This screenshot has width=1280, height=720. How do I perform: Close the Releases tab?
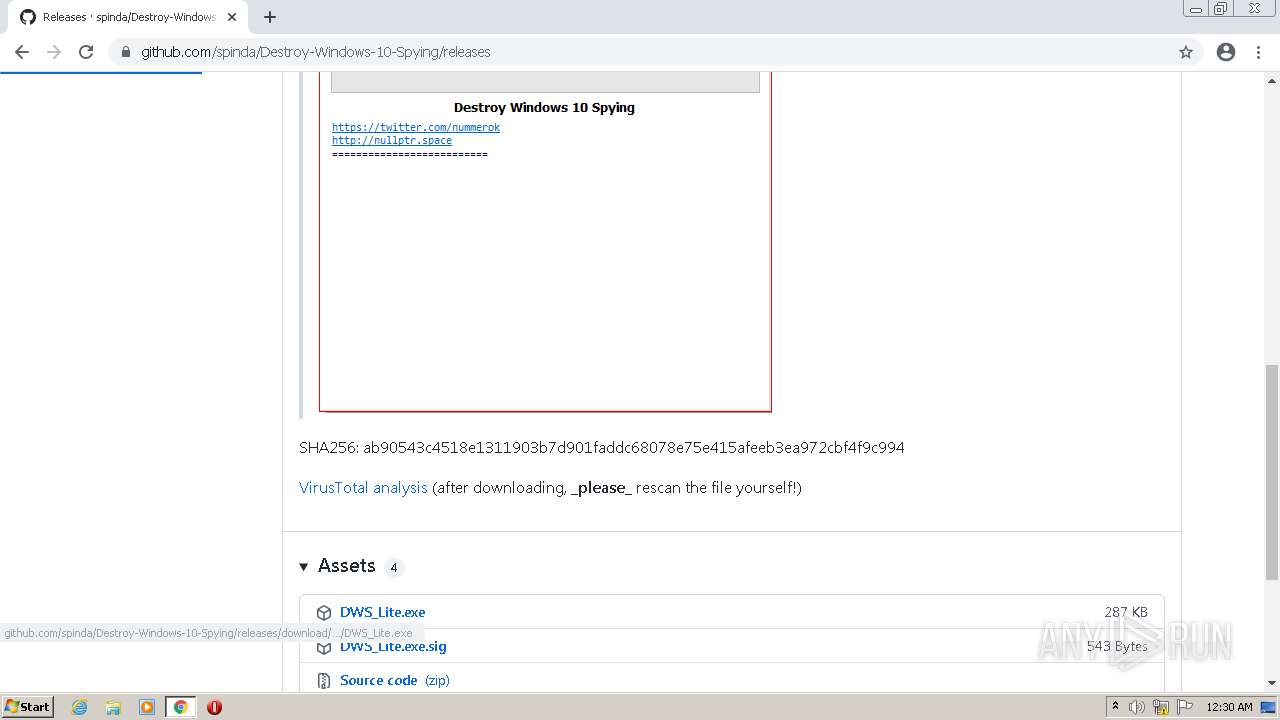pos(232,17)
